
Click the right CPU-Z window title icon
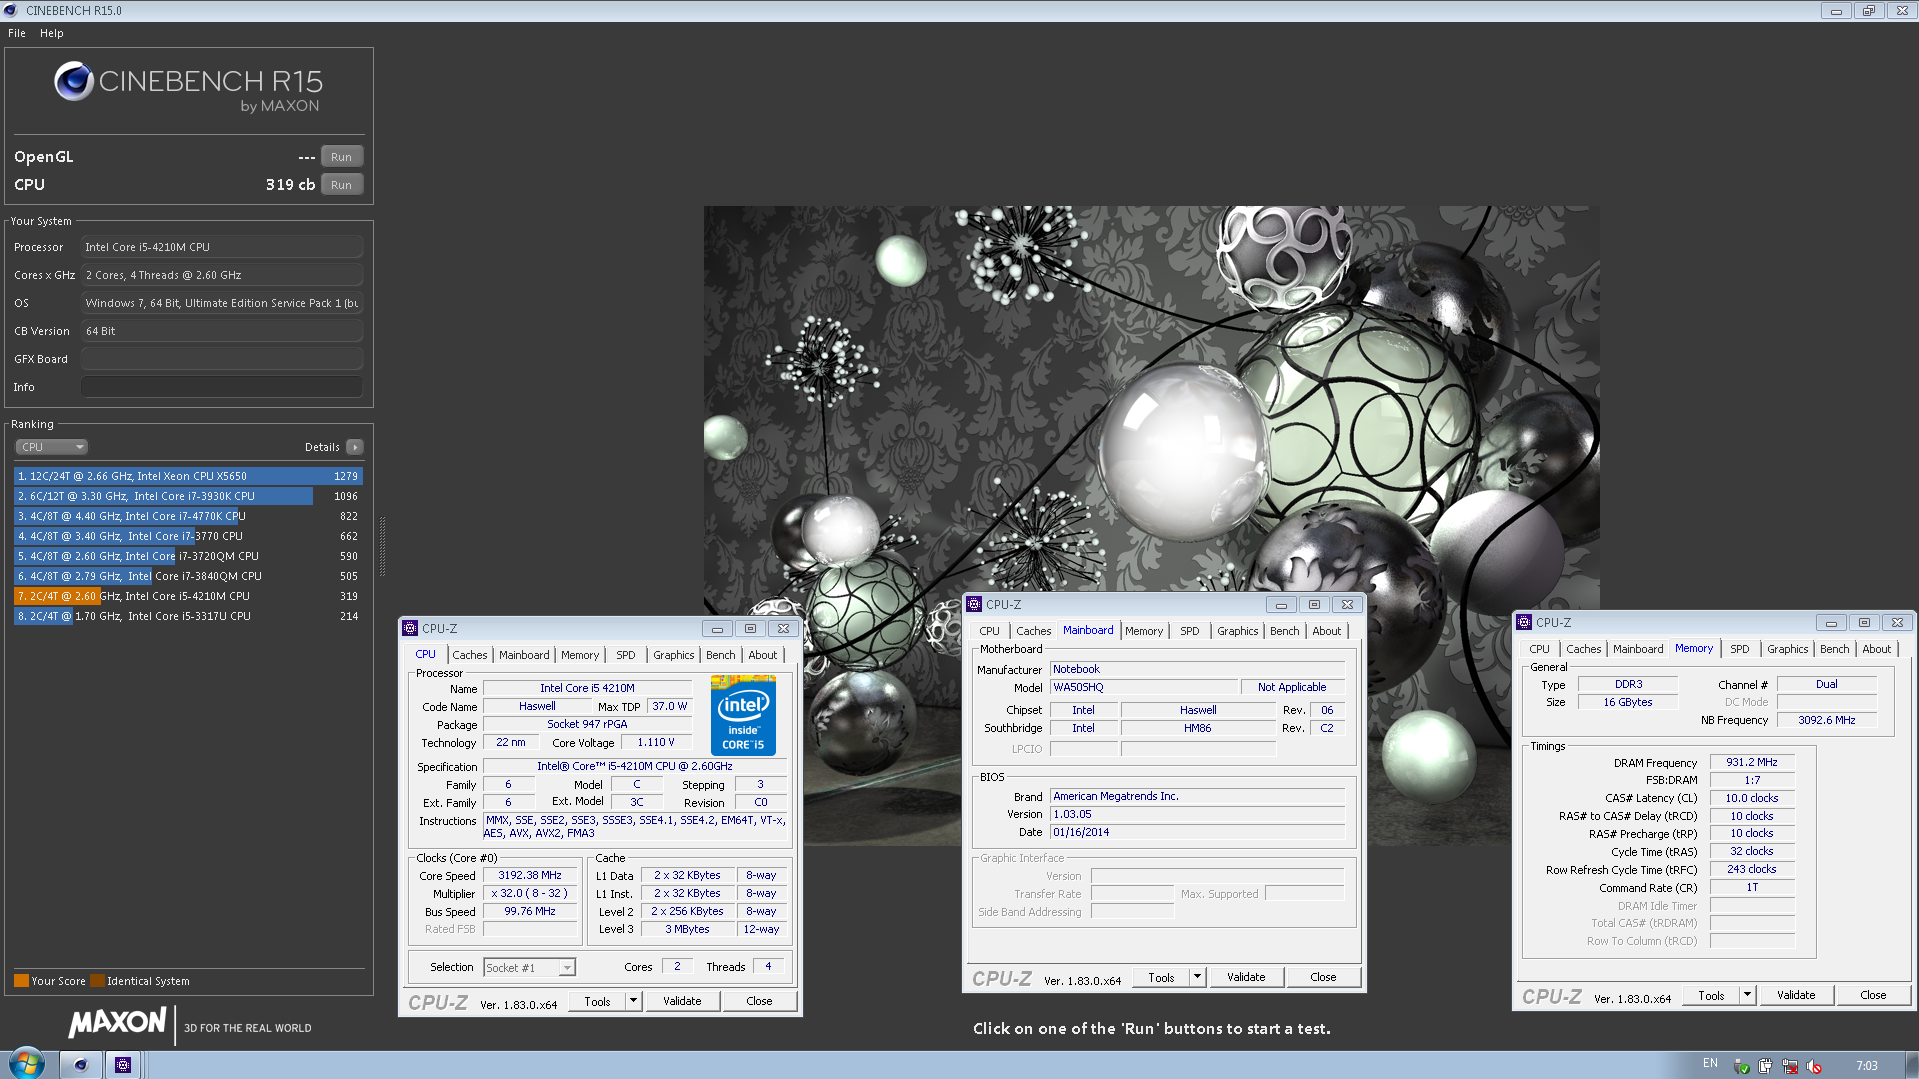1524,622
